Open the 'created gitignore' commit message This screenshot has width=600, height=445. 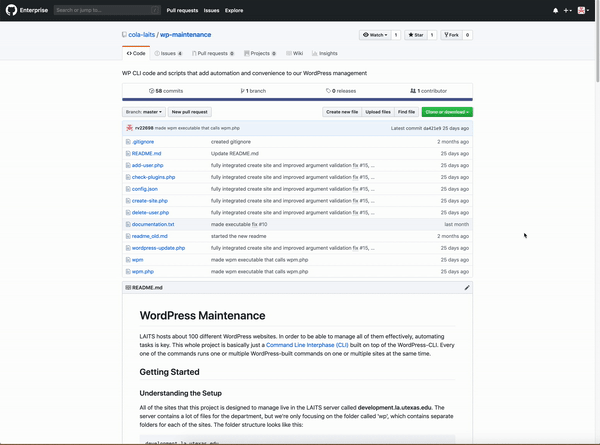(x=231, y=142)
